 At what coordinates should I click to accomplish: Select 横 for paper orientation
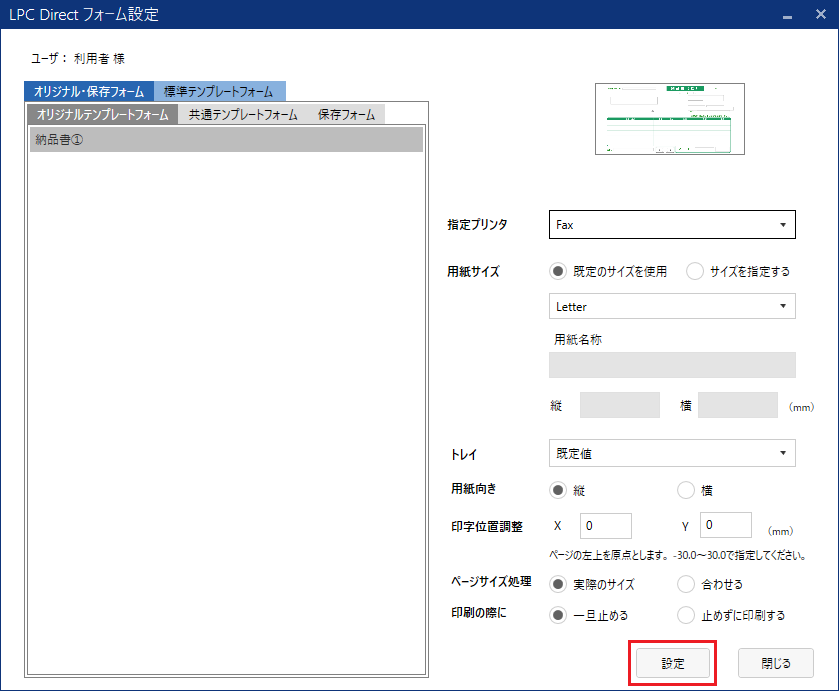tap(686, 489)
